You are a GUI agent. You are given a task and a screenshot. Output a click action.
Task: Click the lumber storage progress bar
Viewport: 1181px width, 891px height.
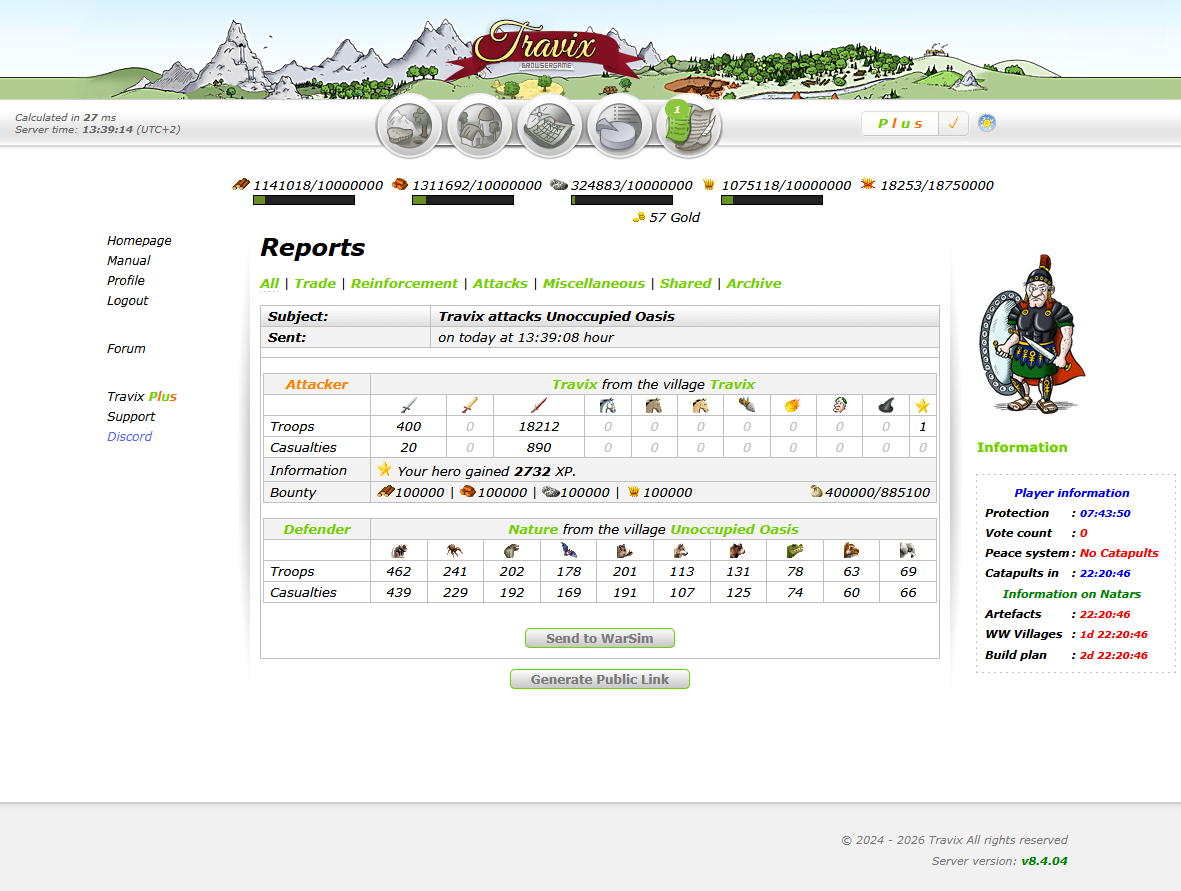coord(303,200)
